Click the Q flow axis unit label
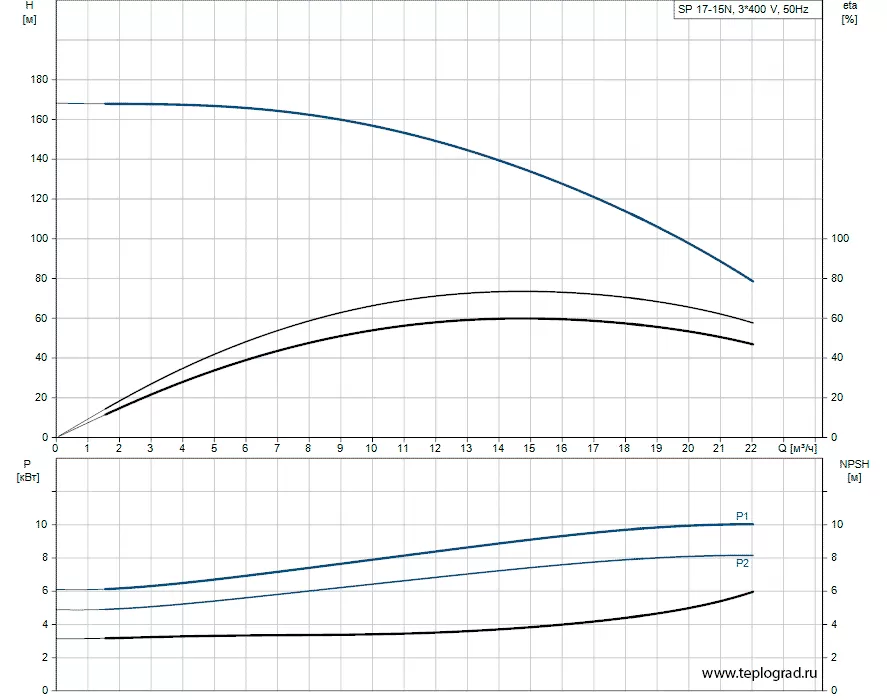The height and width of the screenshot is (700, 887). click(x=805, y=448)
